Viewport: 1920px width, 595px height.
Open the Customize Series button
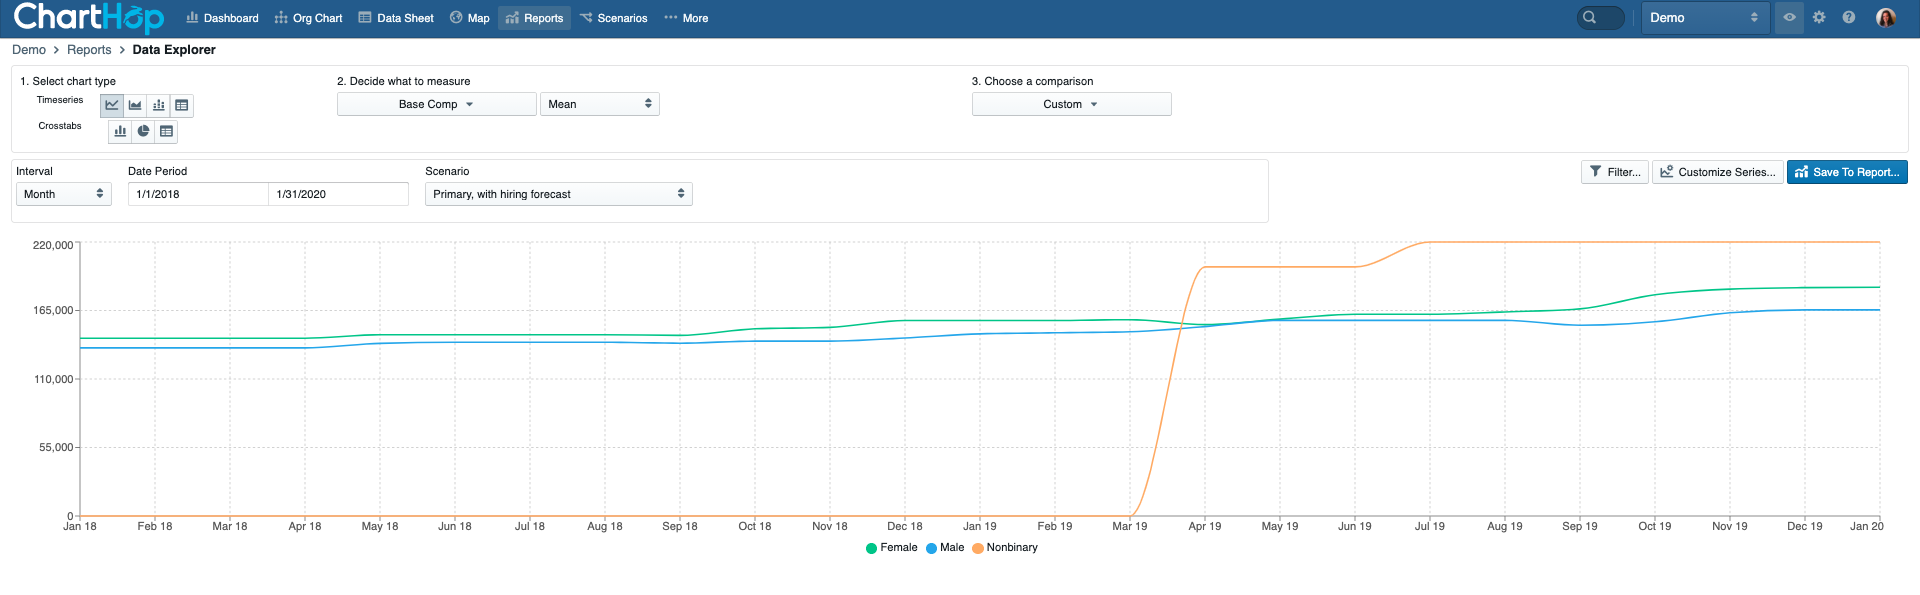click(1717, 172)
